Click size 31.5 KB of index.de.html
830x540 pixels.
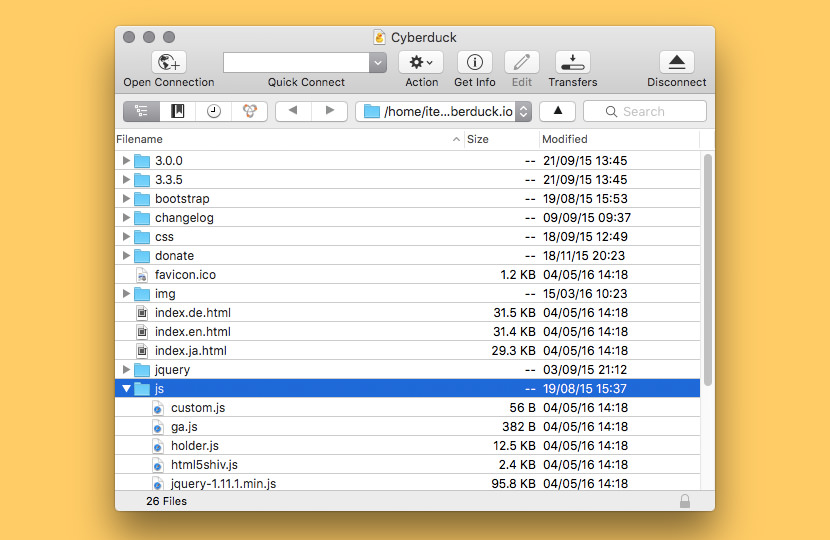point(515,313)
